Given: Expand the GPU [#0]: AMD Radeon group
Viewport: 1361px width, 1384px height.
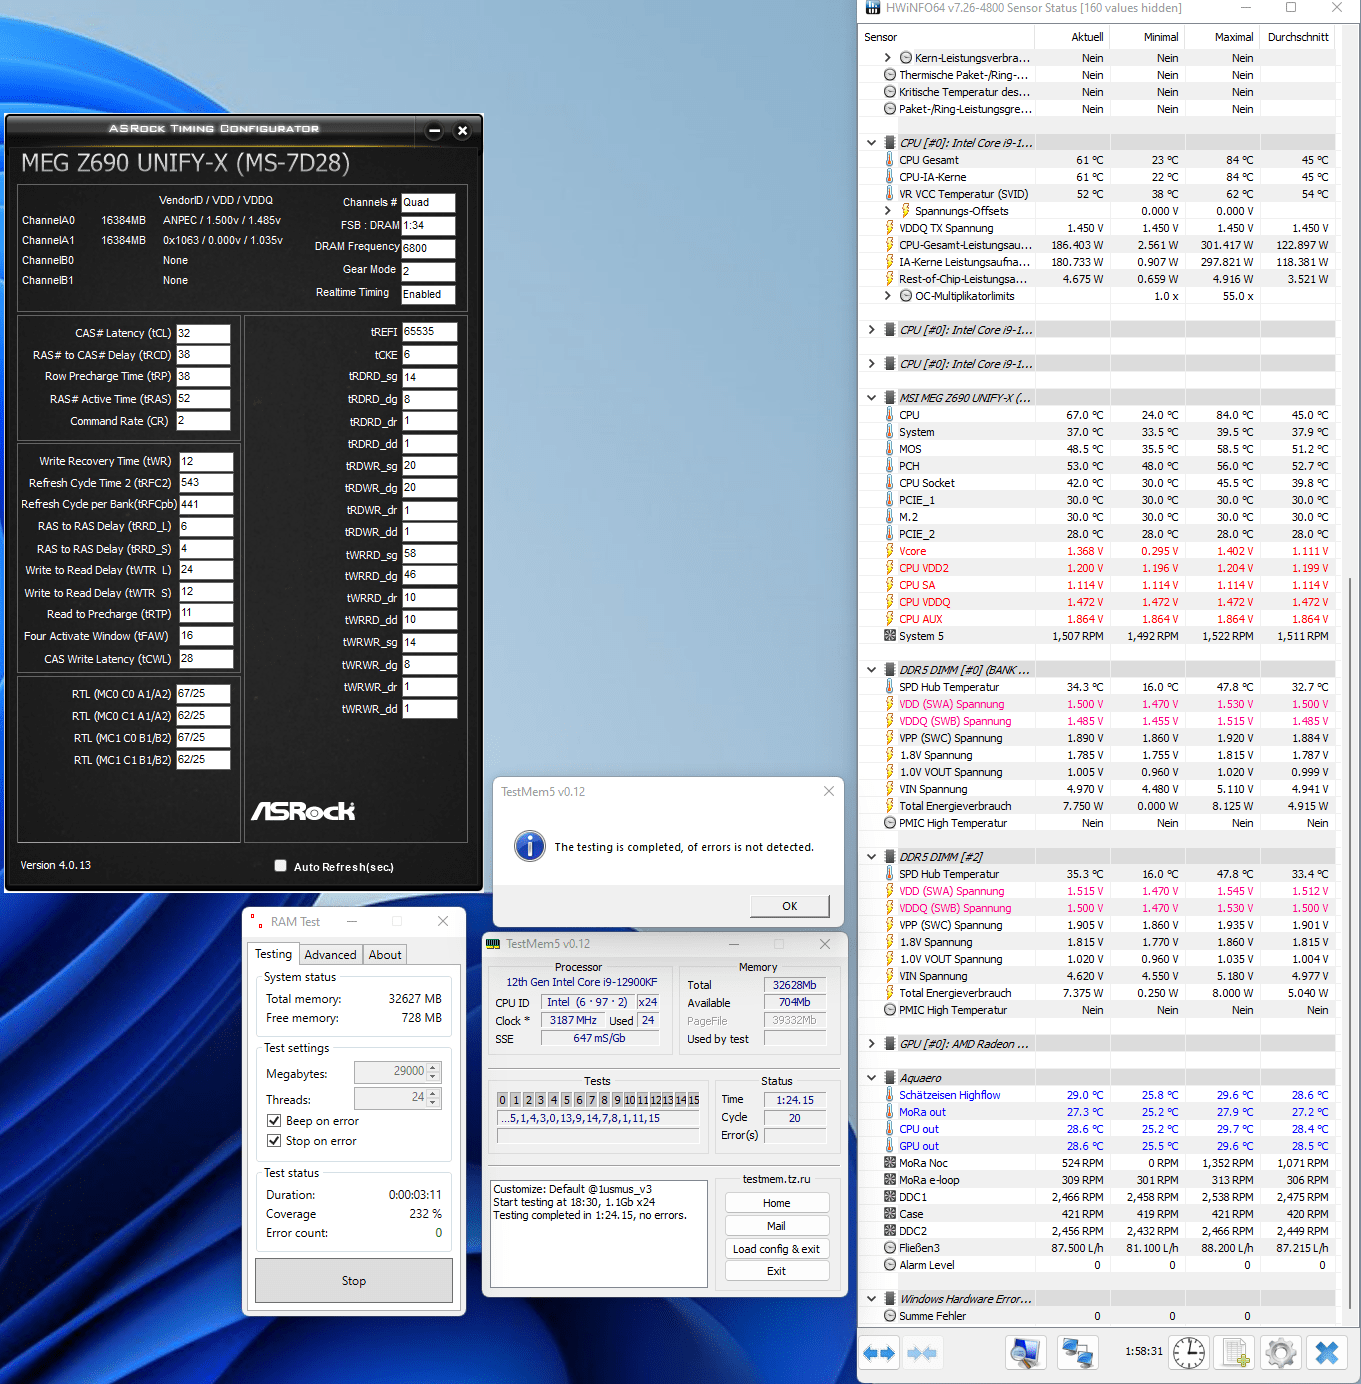Looking at the screenshot, I should 872,1044.
